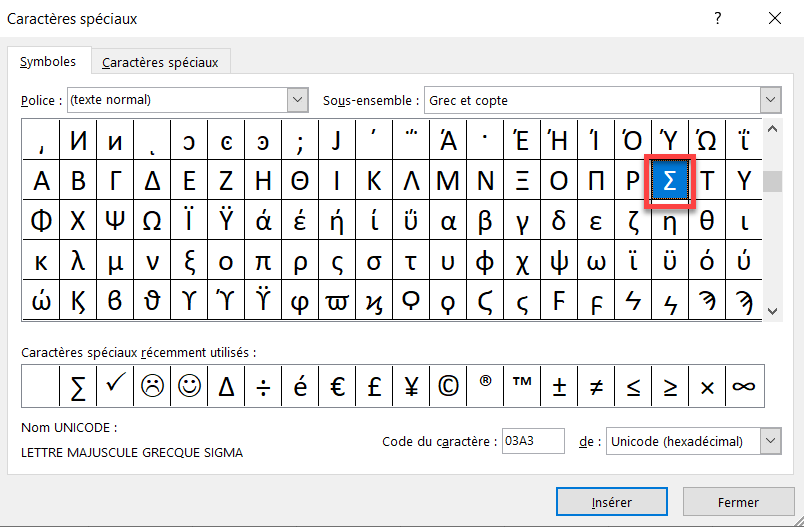Select the check mark in recent symbols
Image resolution: width=804 pixels, height=527 pixels.
point(115,386)
